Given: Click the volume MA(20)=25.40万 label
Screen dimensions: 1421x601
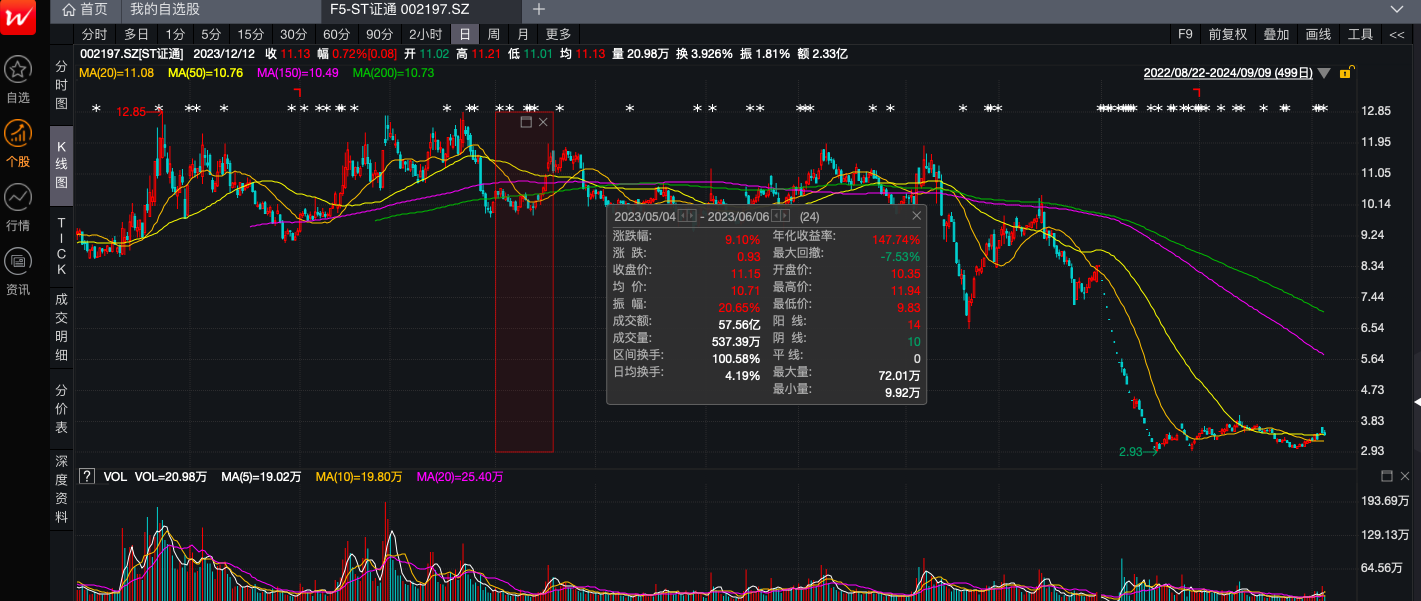Looking at the screenshot, I should click(x=460, y=477).
